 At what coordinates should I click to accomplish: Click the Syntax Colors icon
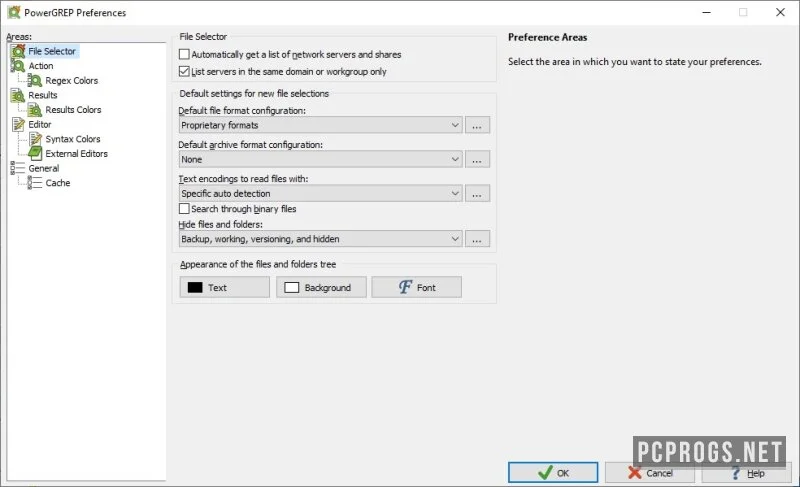click(35, 139)
